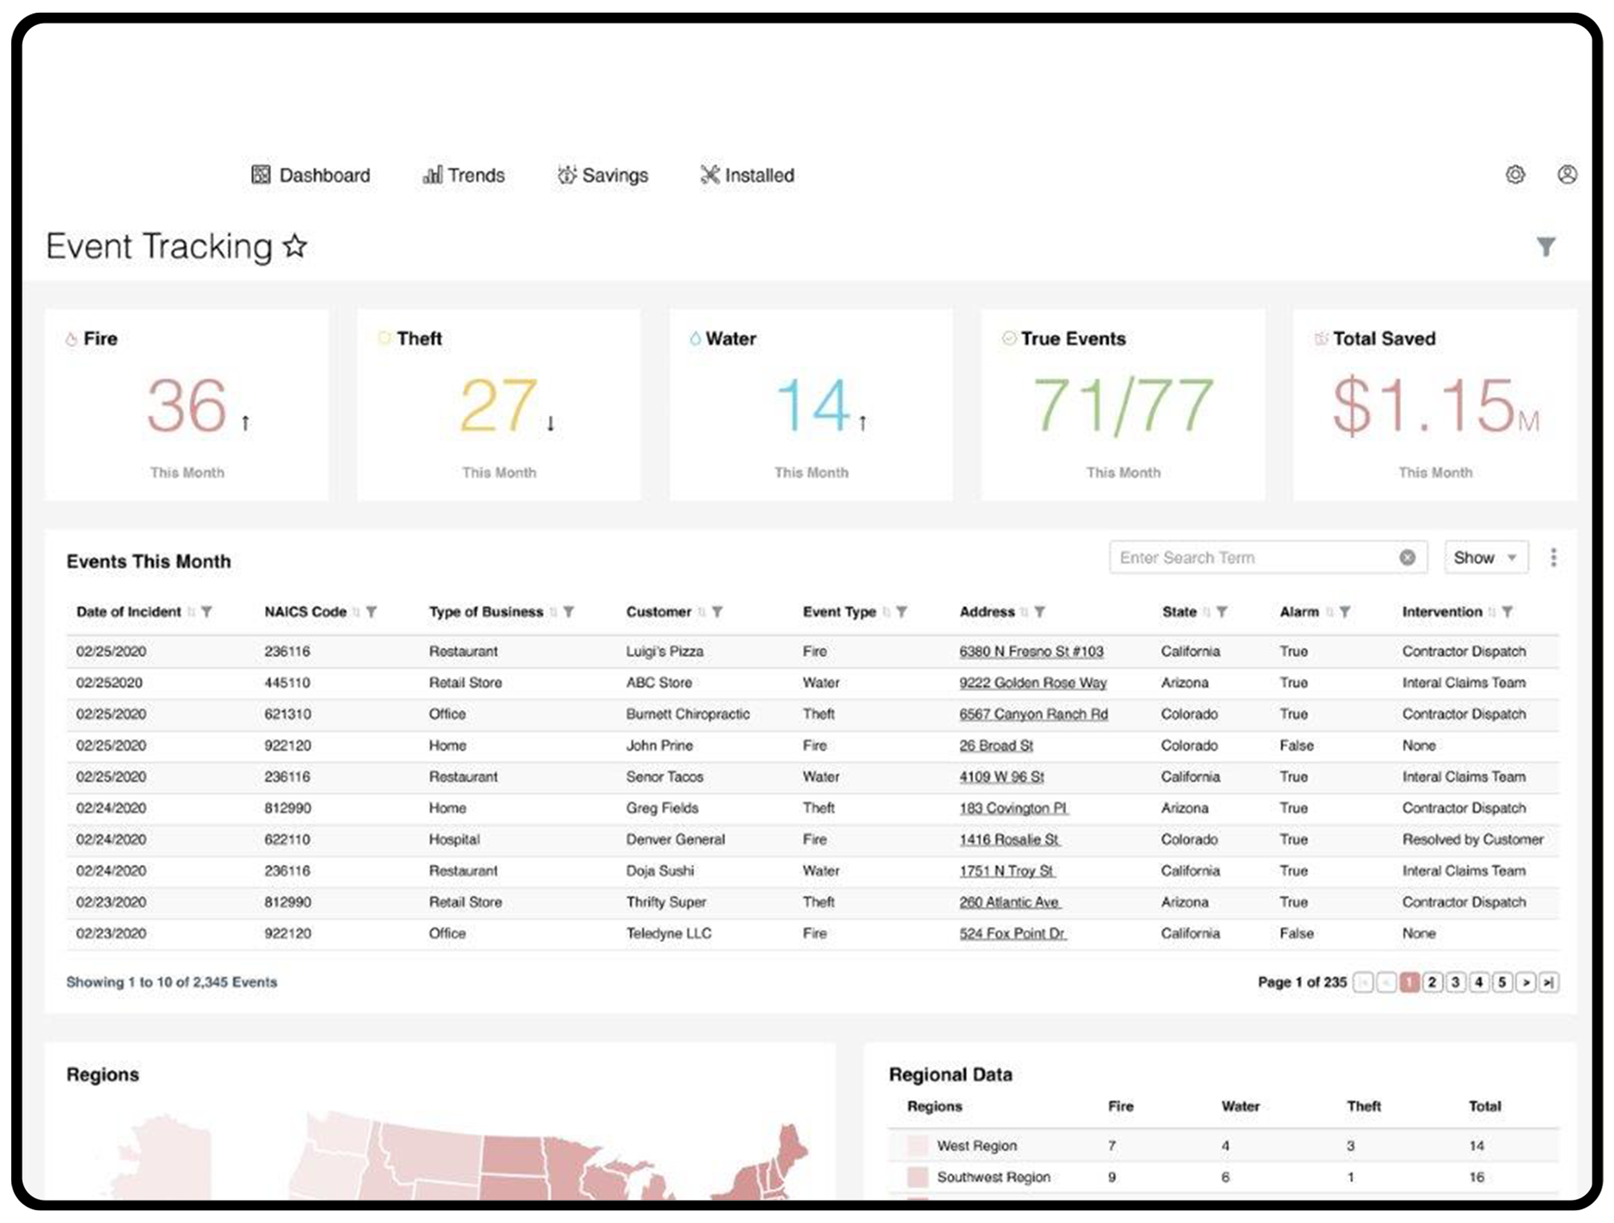
Task: Open the user profile icon
Action: tap(1567, 175)
